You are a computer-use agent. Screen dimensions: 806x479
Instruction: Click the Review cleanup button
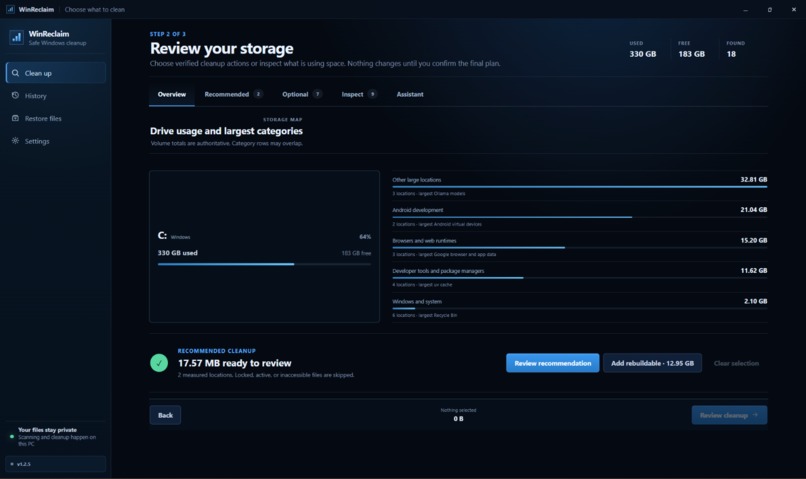[x=729, y=415]
